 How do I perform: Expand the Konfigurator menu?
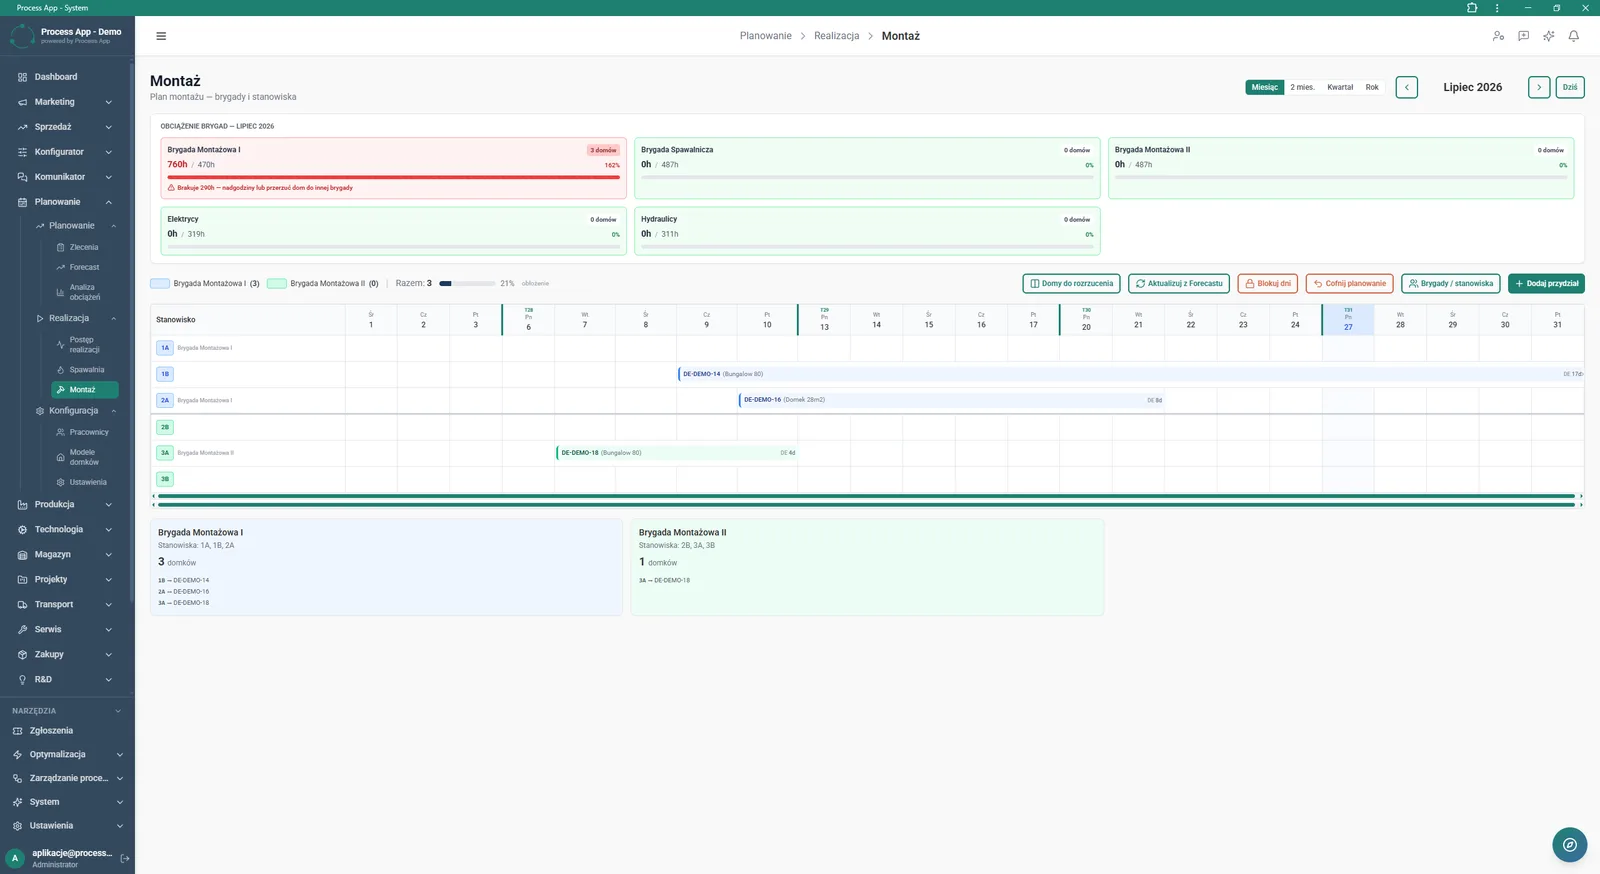(x=67, y=152)
